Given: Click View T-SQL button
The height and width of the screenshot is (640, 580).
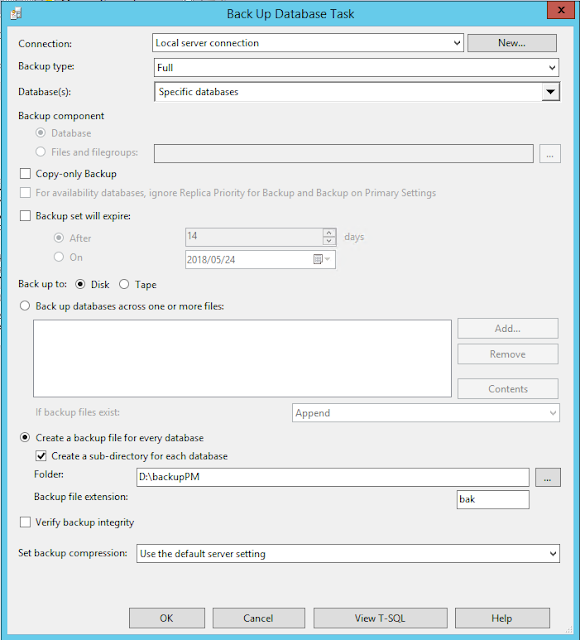Looking at the screenshot, I should 380,618.
